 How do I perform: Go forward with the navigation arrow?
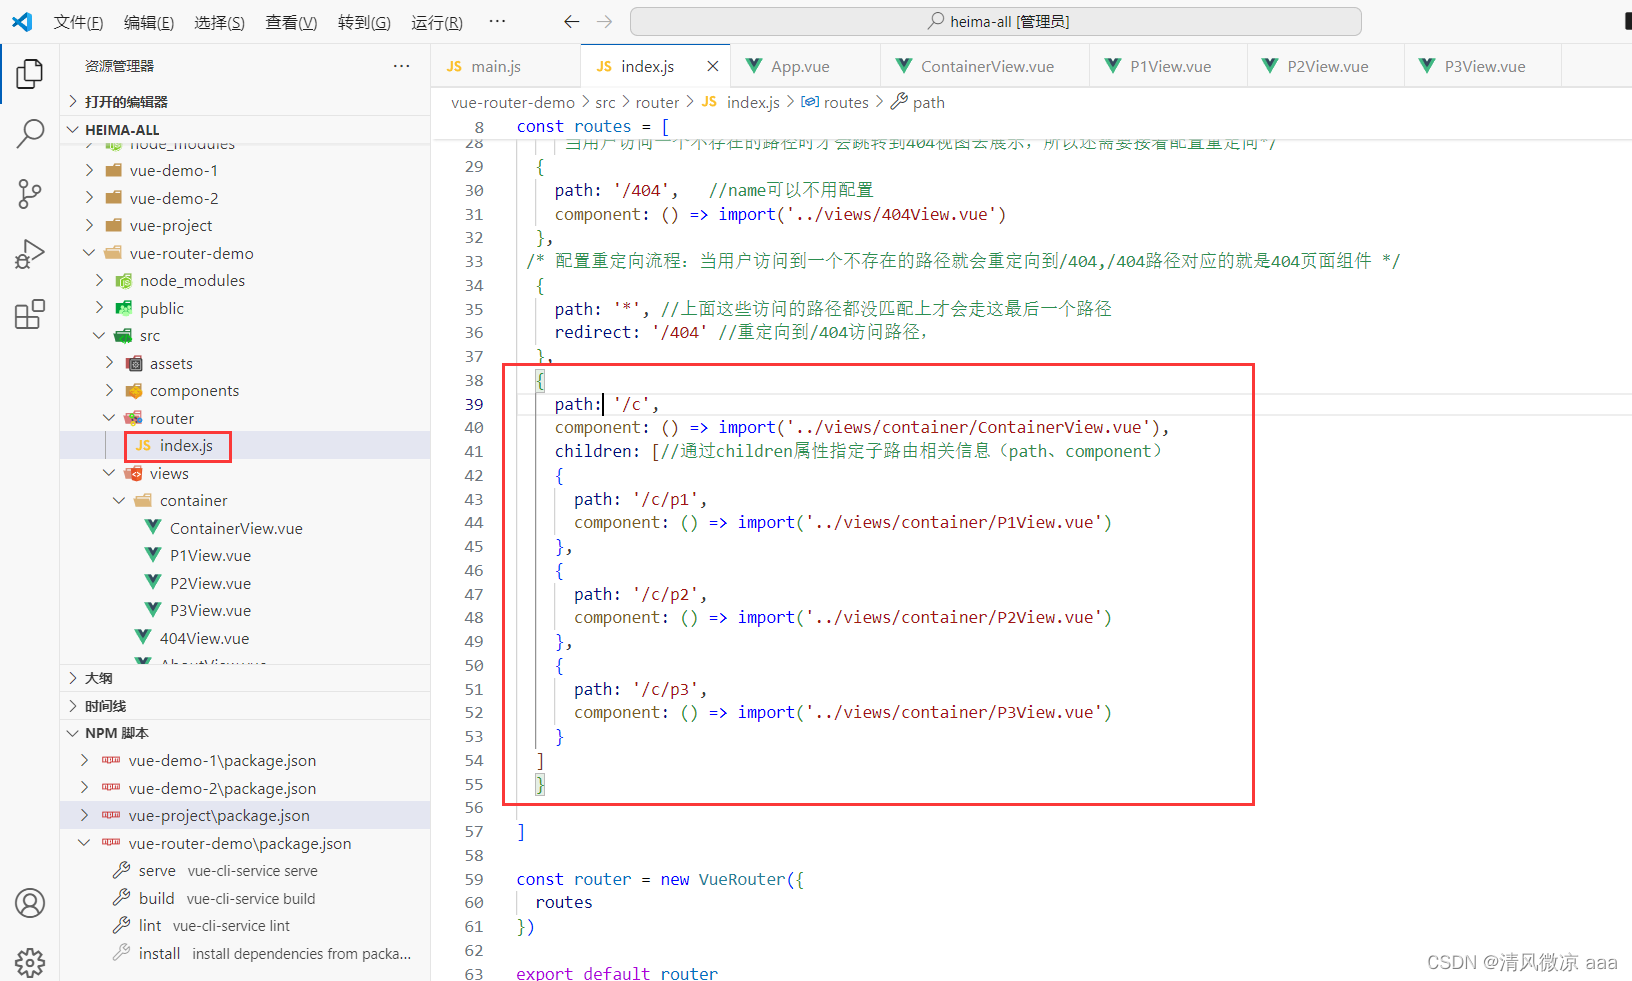click(x=605, y=21)
